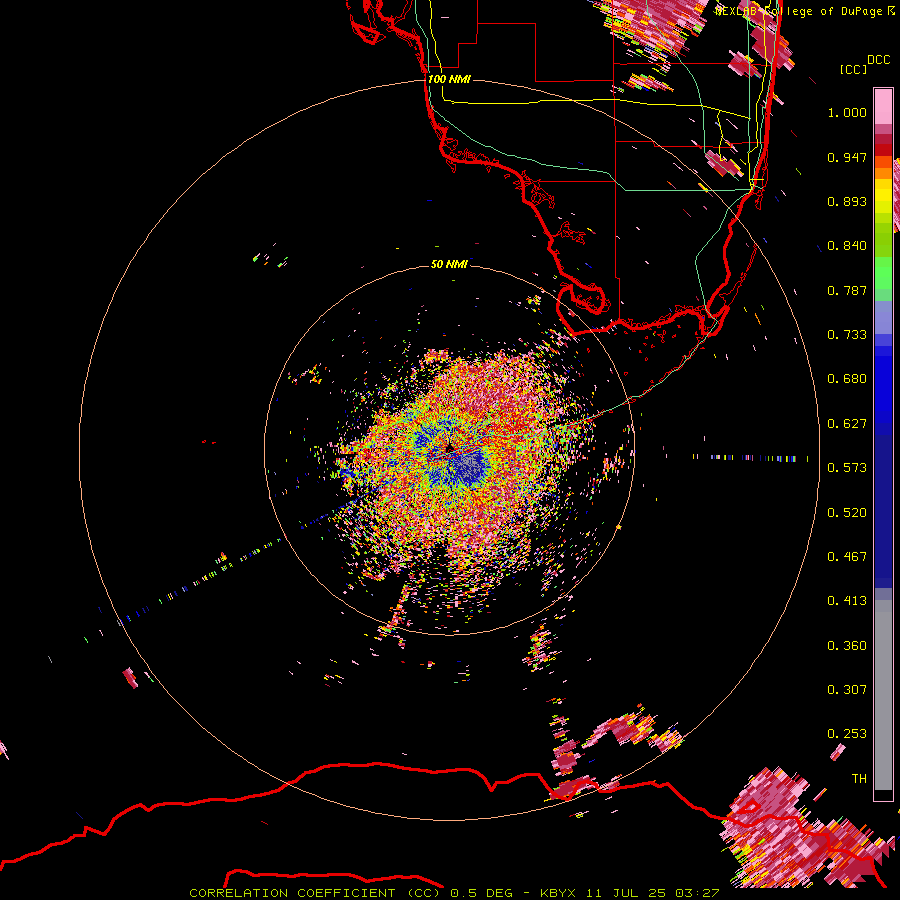Click the 0.467 scale value
Screen dimensions: 900x900
(847, 557)
